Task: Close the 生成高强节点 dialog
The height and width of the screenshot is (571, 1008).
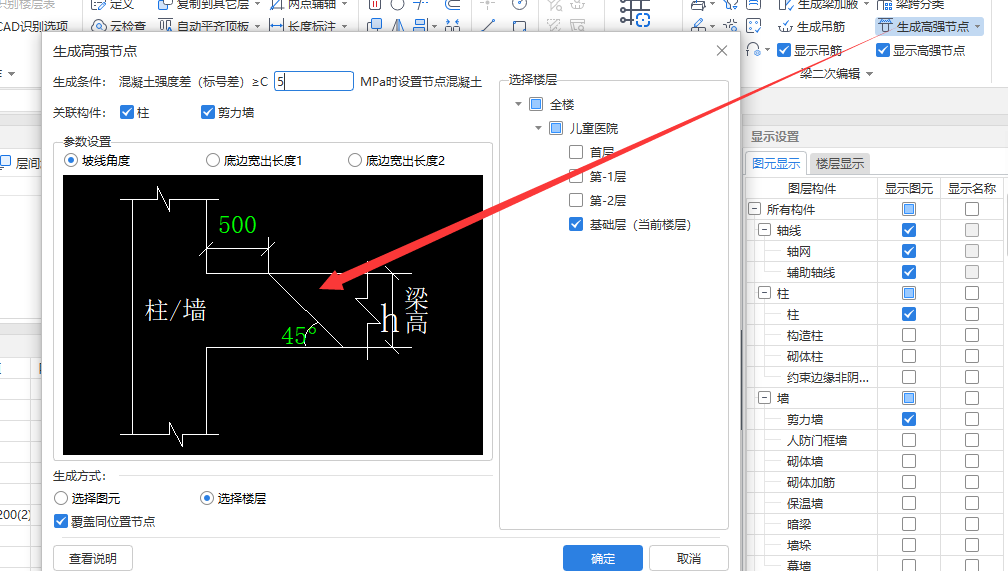Action: click(x=722, y=51)
